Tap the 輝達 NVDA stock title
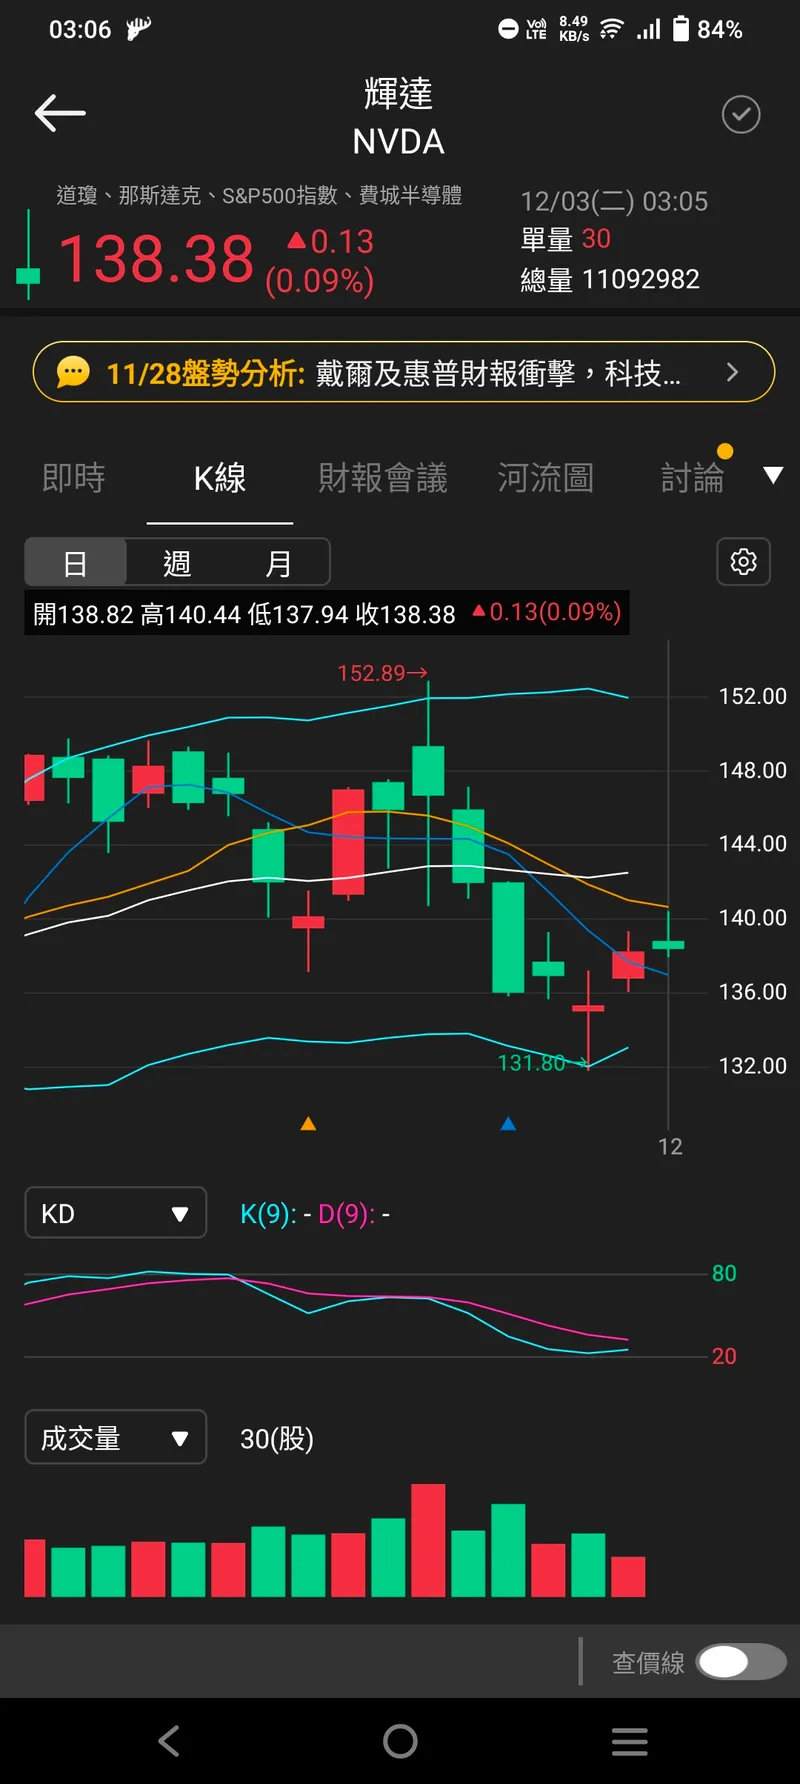The image size is (800, 1784). pyautogui.click(x=398, y=117)
